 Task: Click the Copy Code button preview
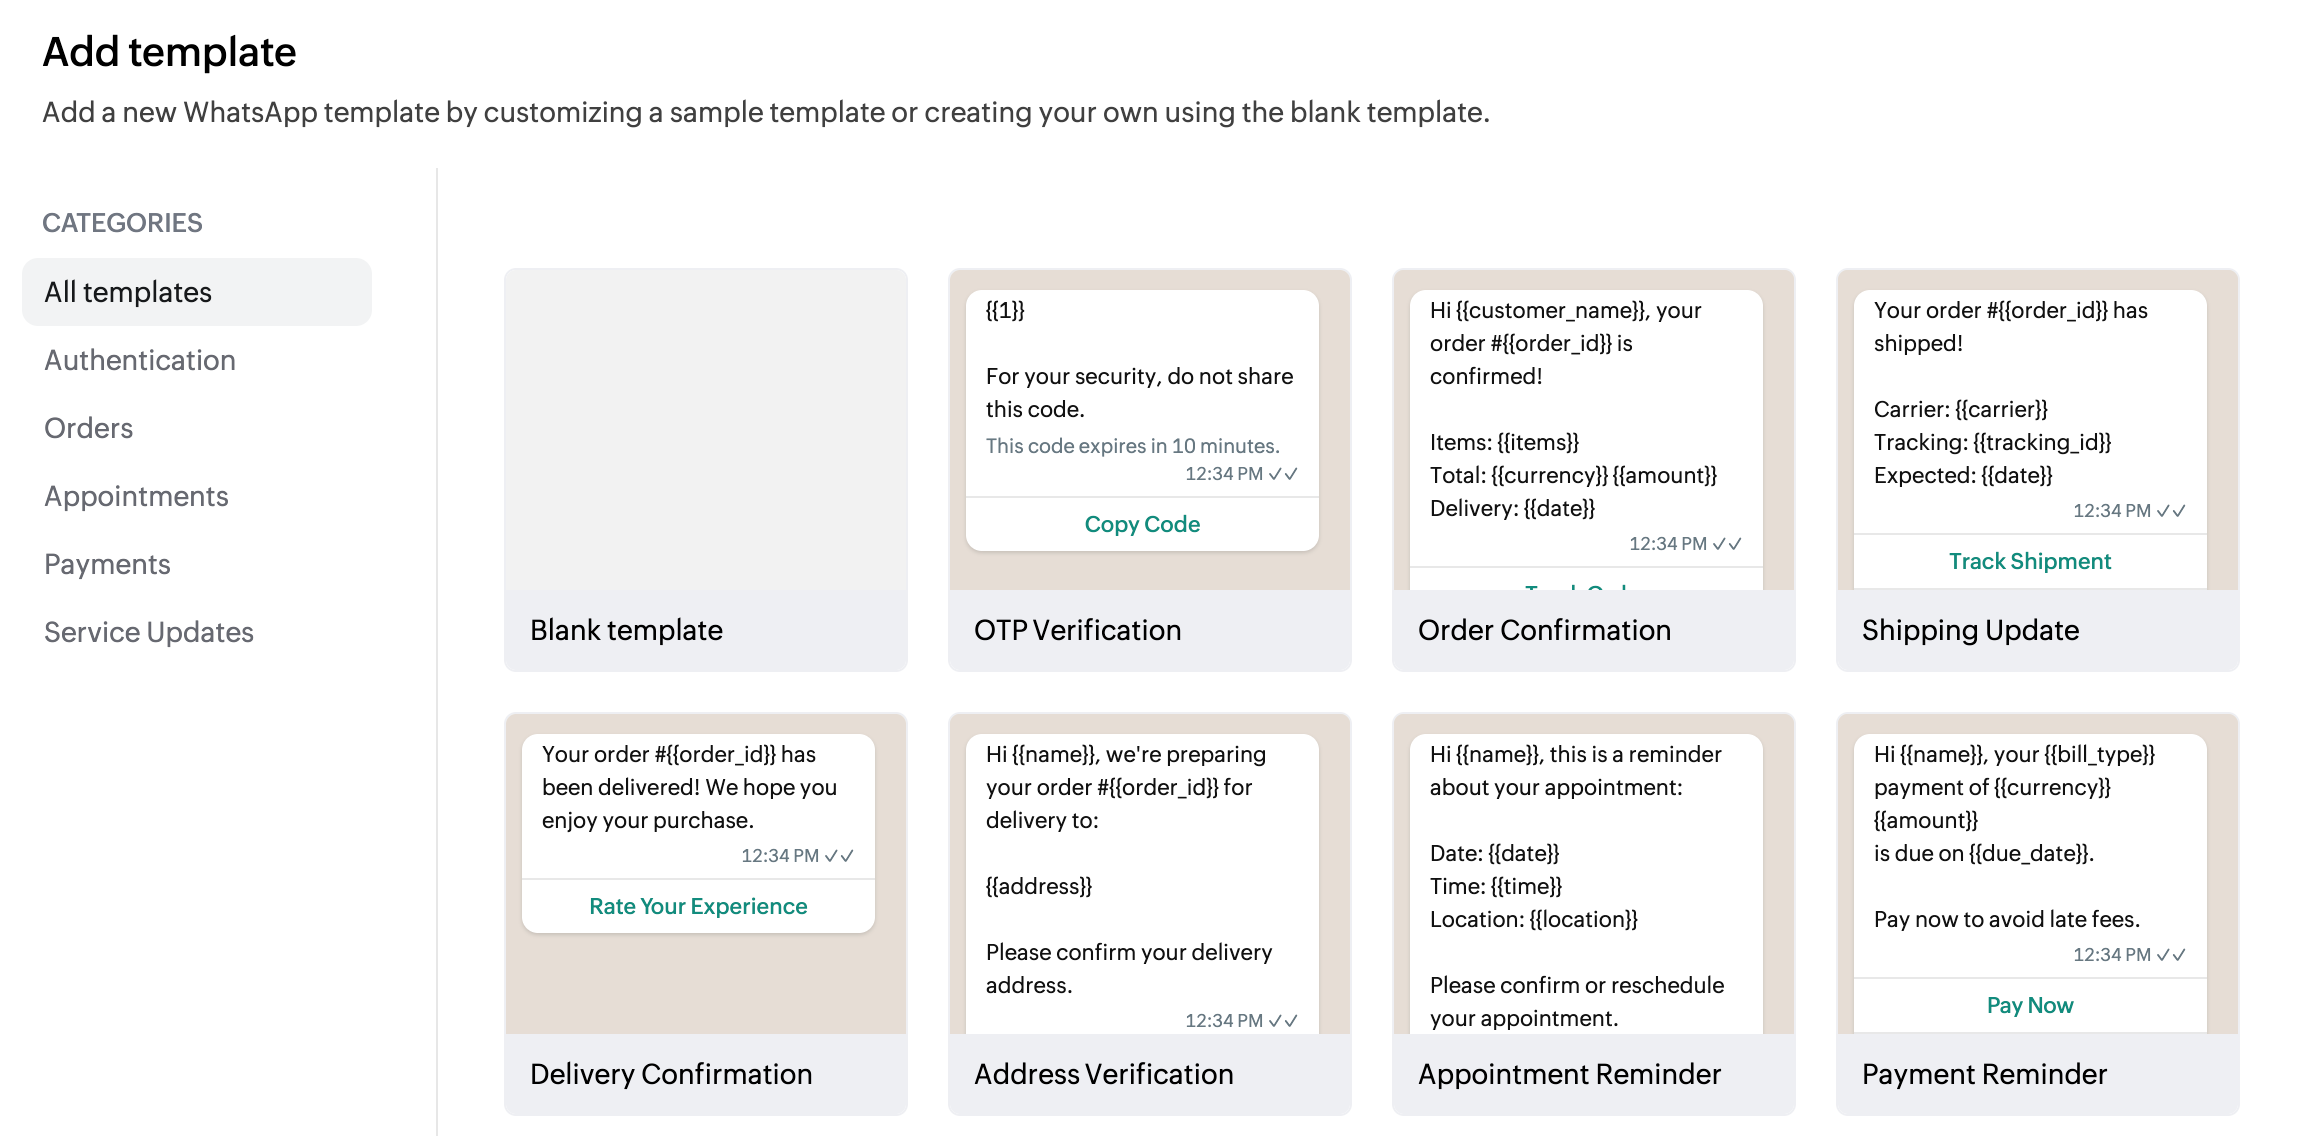[1142, 524]
